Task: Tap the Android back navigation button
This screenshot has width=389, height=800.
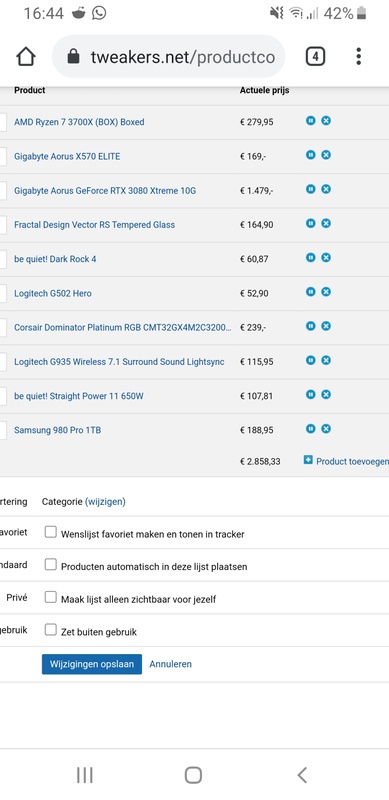Action: click(302, 775)
